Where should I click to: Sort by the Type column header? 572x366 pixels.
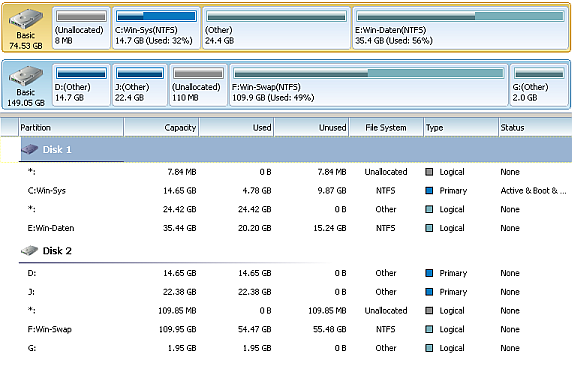(x=461, y=127)
